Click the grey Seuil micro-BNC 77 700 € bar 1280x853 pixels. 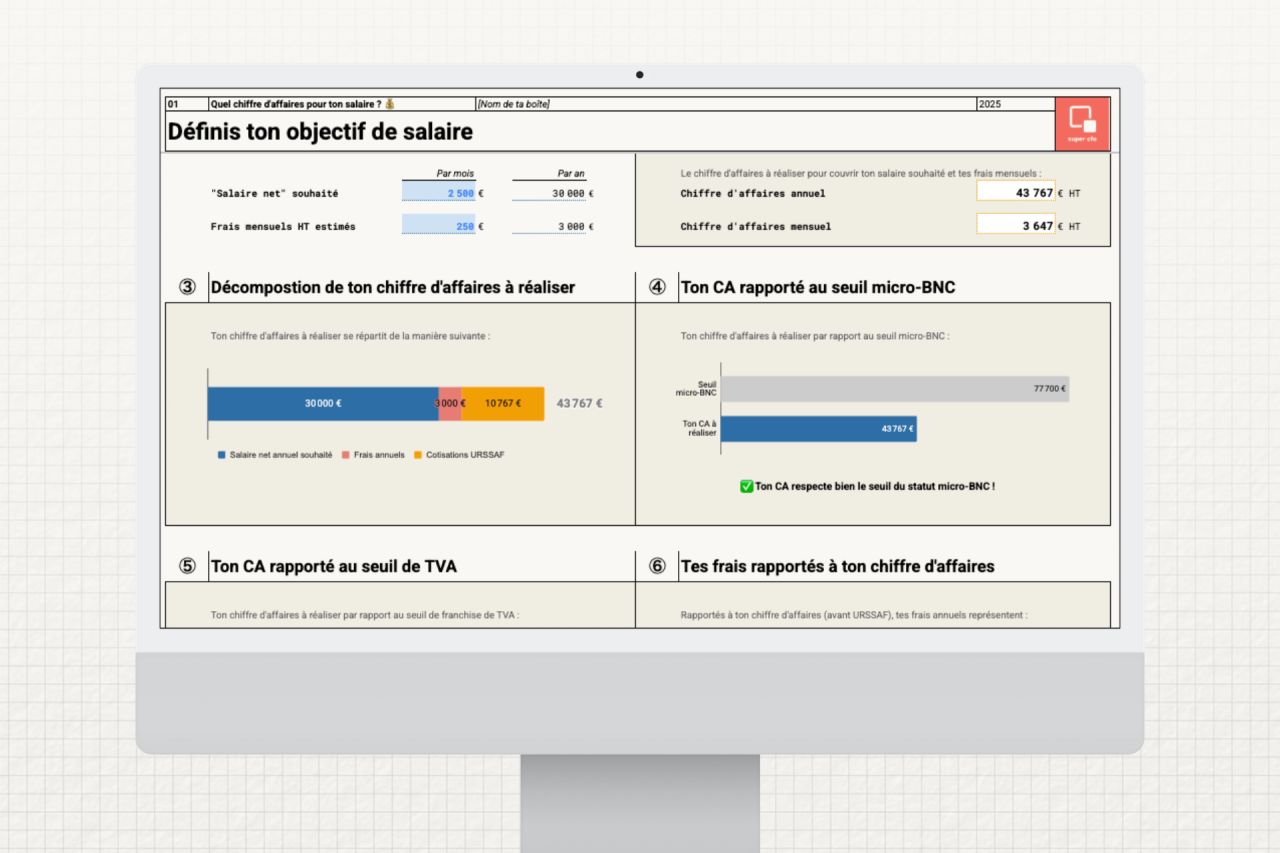(894, 389)
